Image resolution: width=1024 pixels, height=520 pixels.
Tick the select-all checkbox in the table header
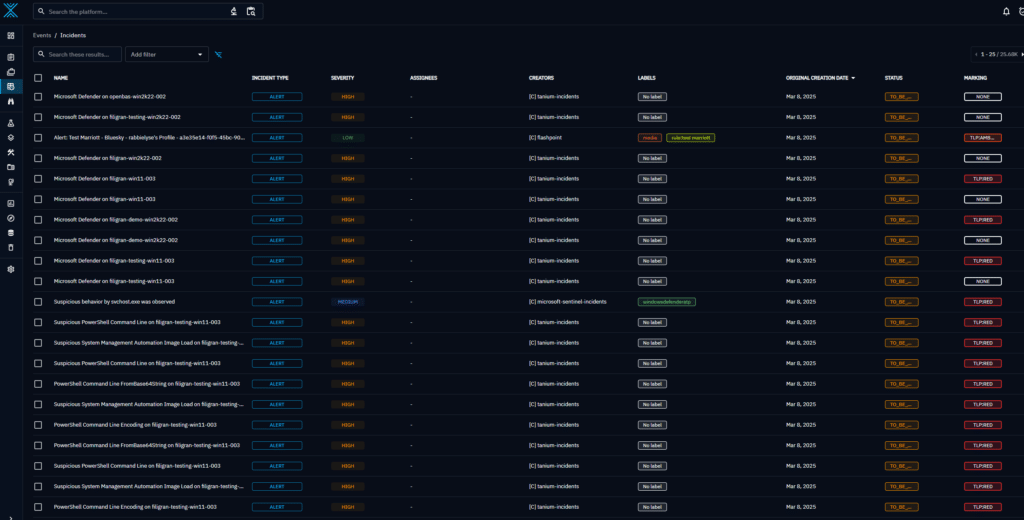38,77
